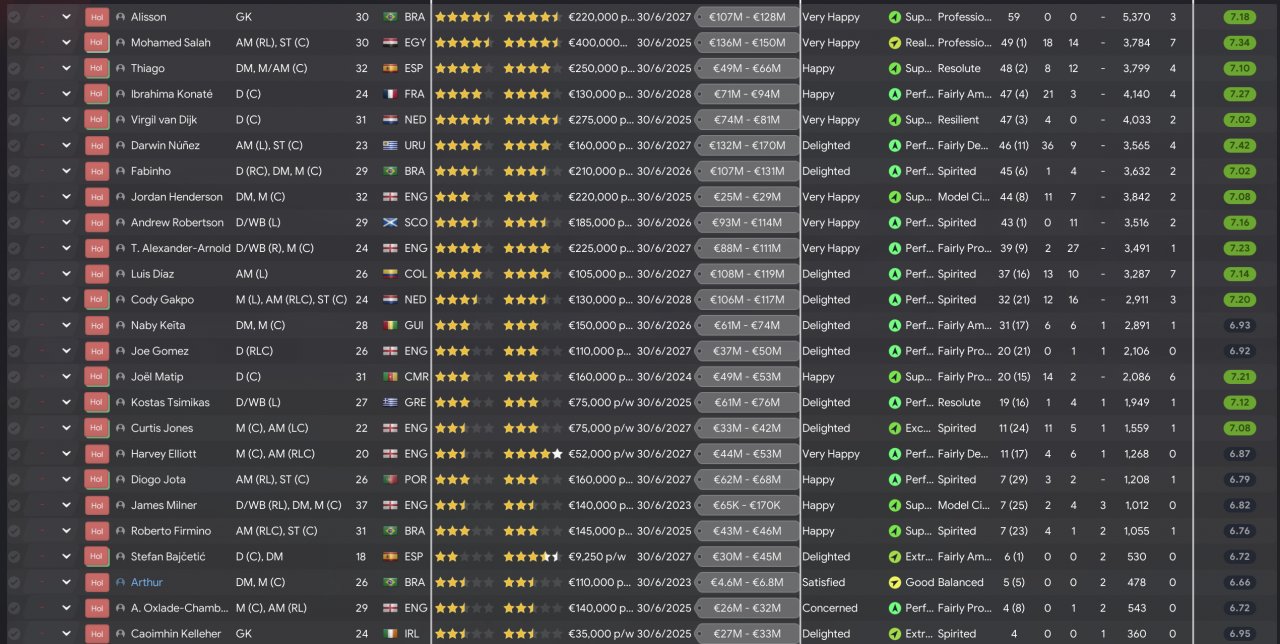The width and height of the screenshot is (1280, 644).
Task: Click James Milner's €65K - €170K value button
Action: [x=747, y=506]
